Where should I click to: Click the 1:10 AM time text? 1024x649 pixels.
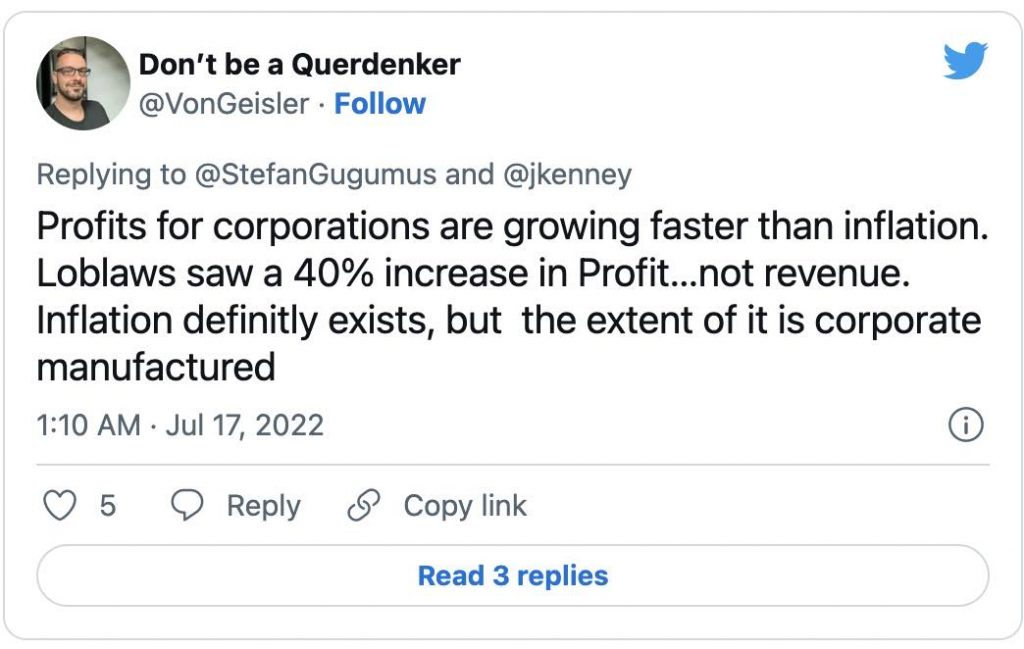tap(89, 425)
